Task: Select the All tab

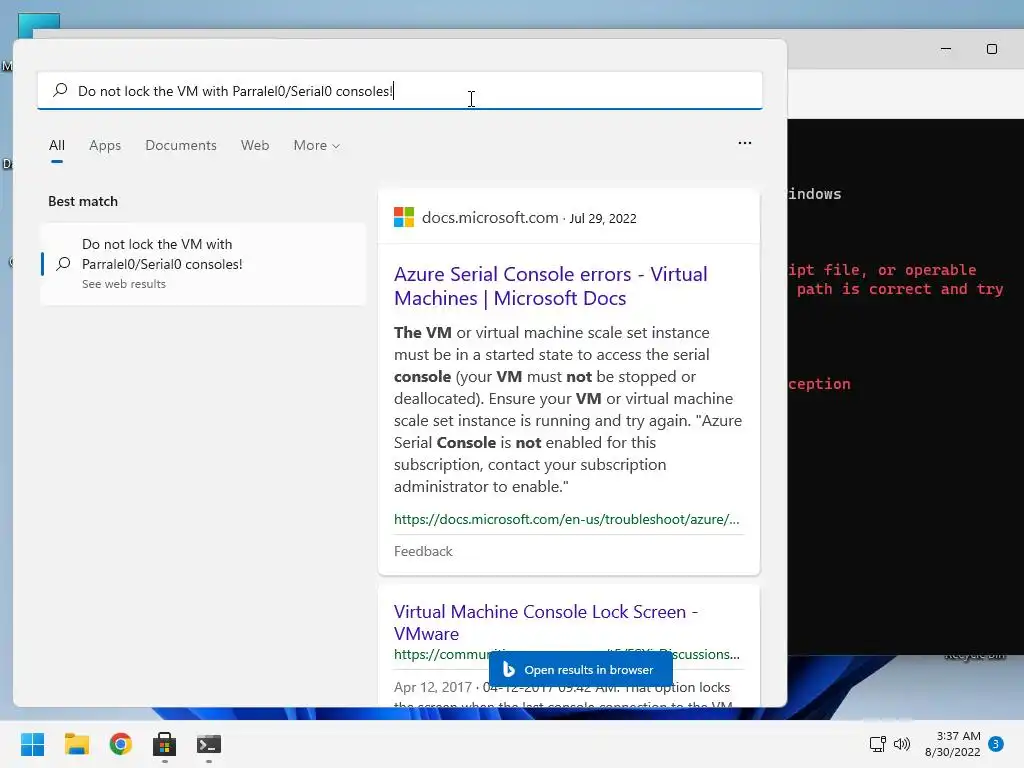Action: pyautogui.click(x=57, y=145)
